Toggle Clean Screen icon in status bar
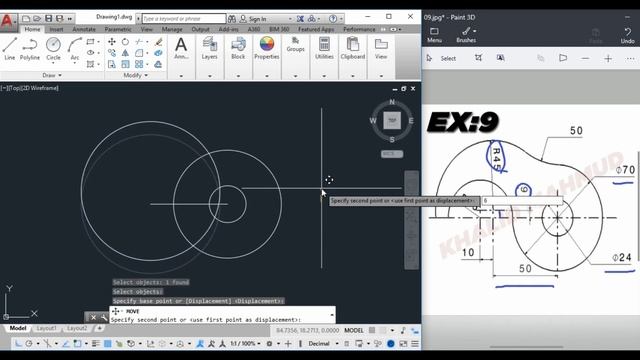 tap(403, 344)
